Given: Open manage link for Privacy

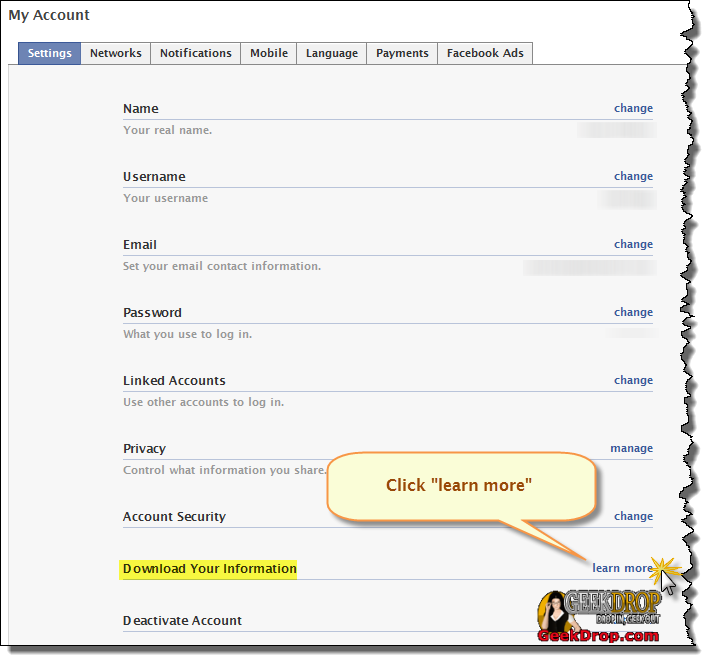Looking at the screenshot, I should tap(632, 449).
